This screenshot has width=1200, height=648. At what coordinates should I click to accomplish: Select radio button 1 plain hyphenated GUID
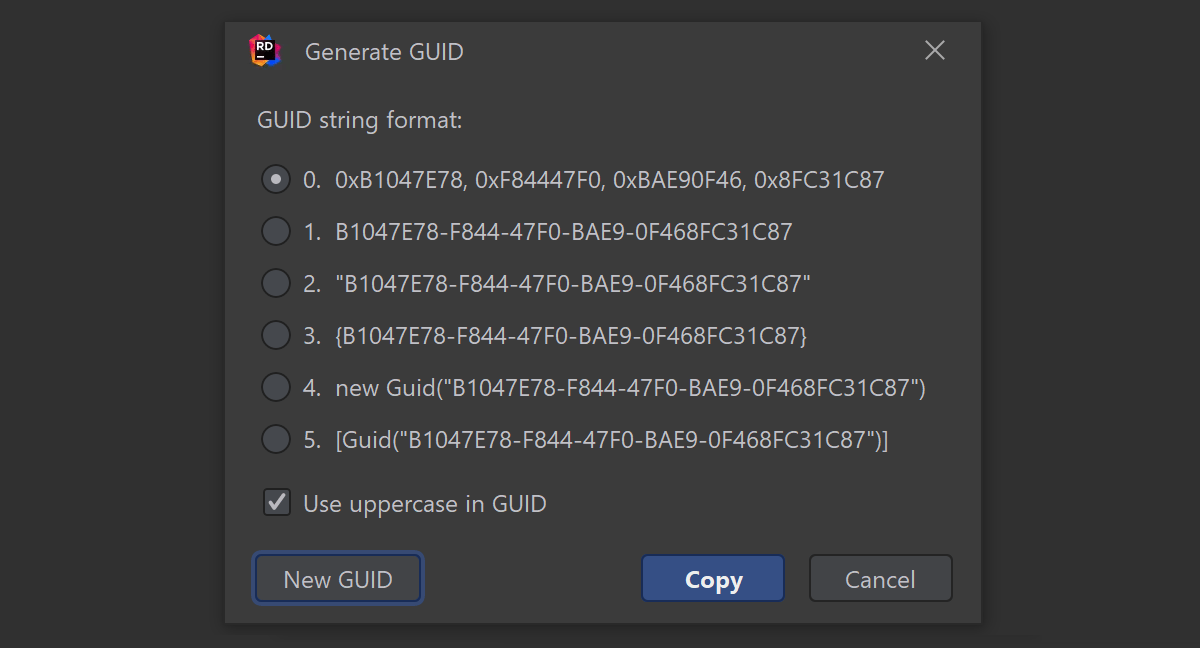(x=276, y=232)
